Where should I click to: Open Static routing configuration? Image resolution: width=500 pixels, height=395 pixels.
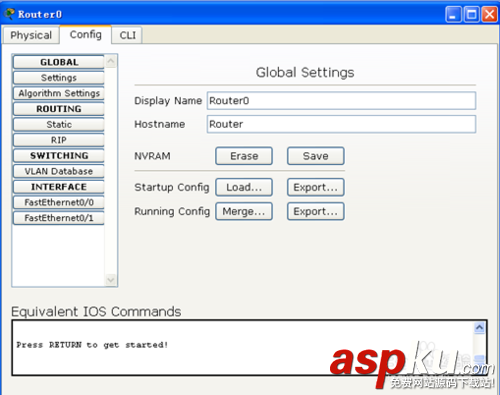coord(59,124)
